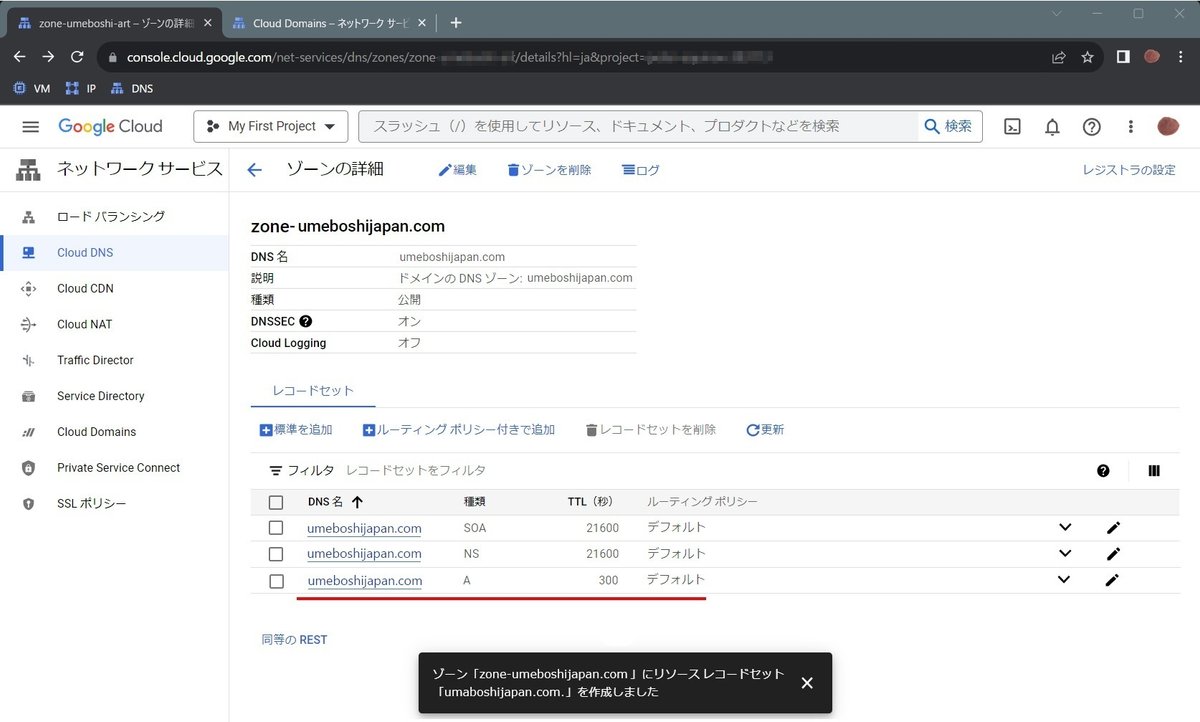Open notifications bell
This screenshot has width=1200, height=722.
(1052, 127)
